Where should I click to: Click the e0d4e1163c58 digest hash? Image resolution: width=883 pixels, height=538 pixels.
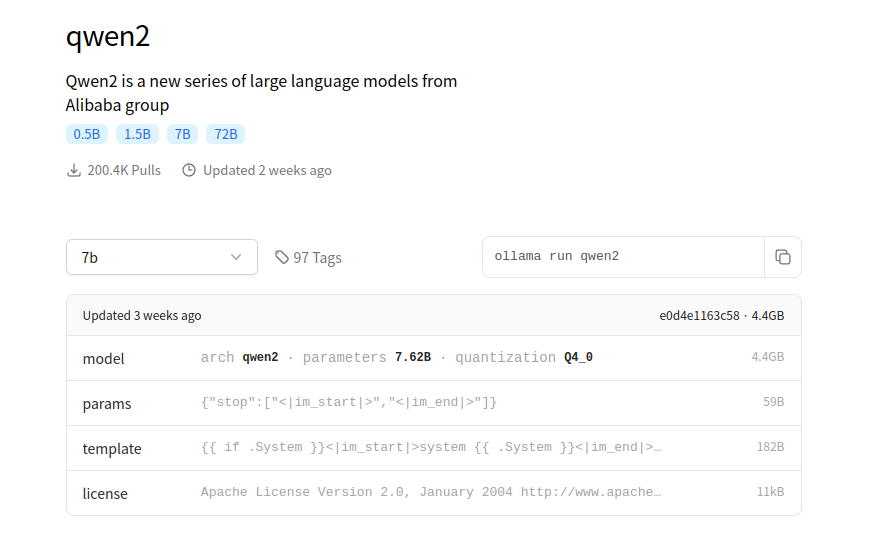(x=699, y=315)
